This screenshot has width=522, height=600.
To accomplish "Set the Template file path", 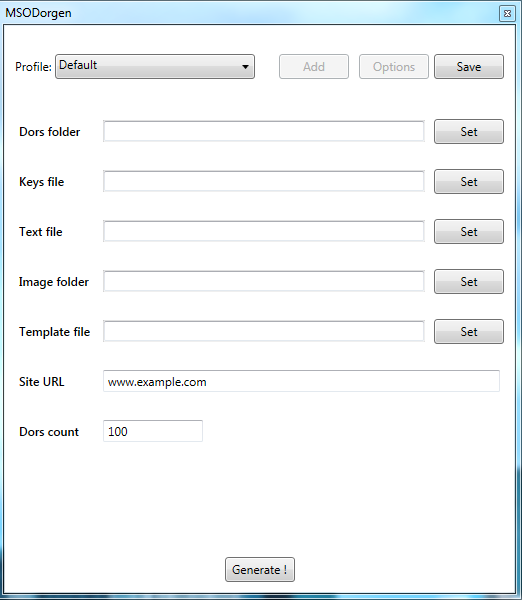I will point(469,331).
